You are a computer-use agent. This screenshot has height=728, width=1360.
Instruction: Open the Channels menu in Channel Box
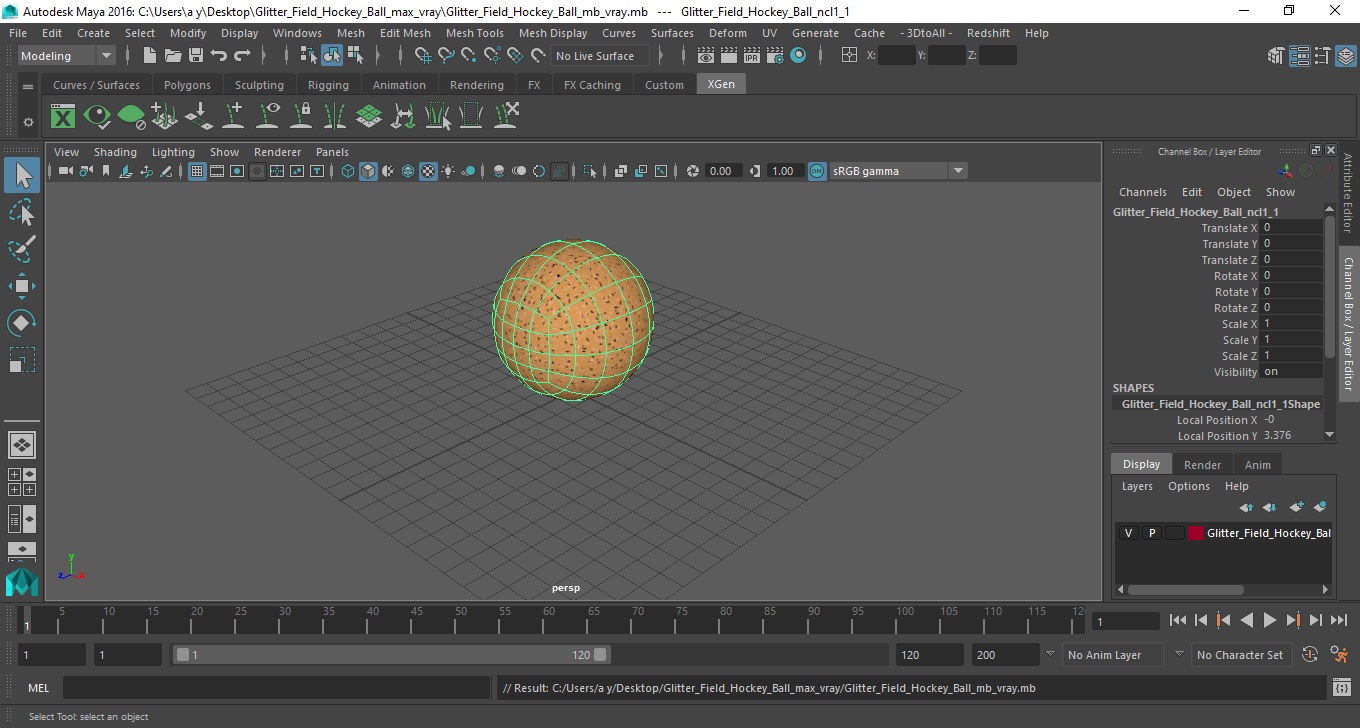1142,192
